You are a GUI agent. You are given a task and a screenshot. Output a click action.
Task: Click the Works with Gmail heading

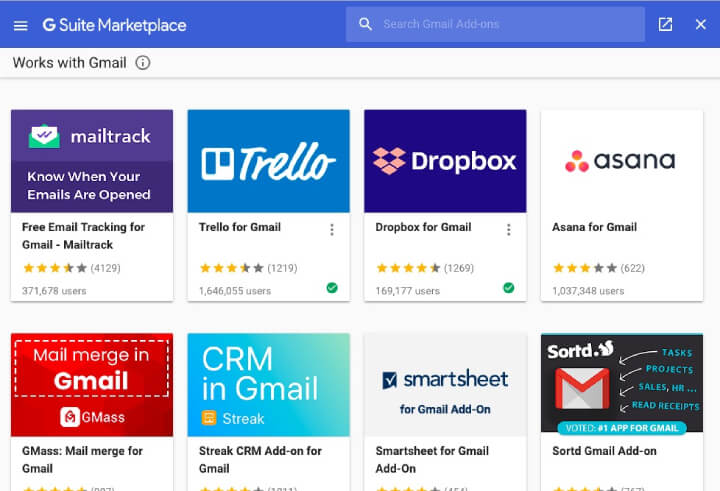pyautogui.click(x=69, y=62)
